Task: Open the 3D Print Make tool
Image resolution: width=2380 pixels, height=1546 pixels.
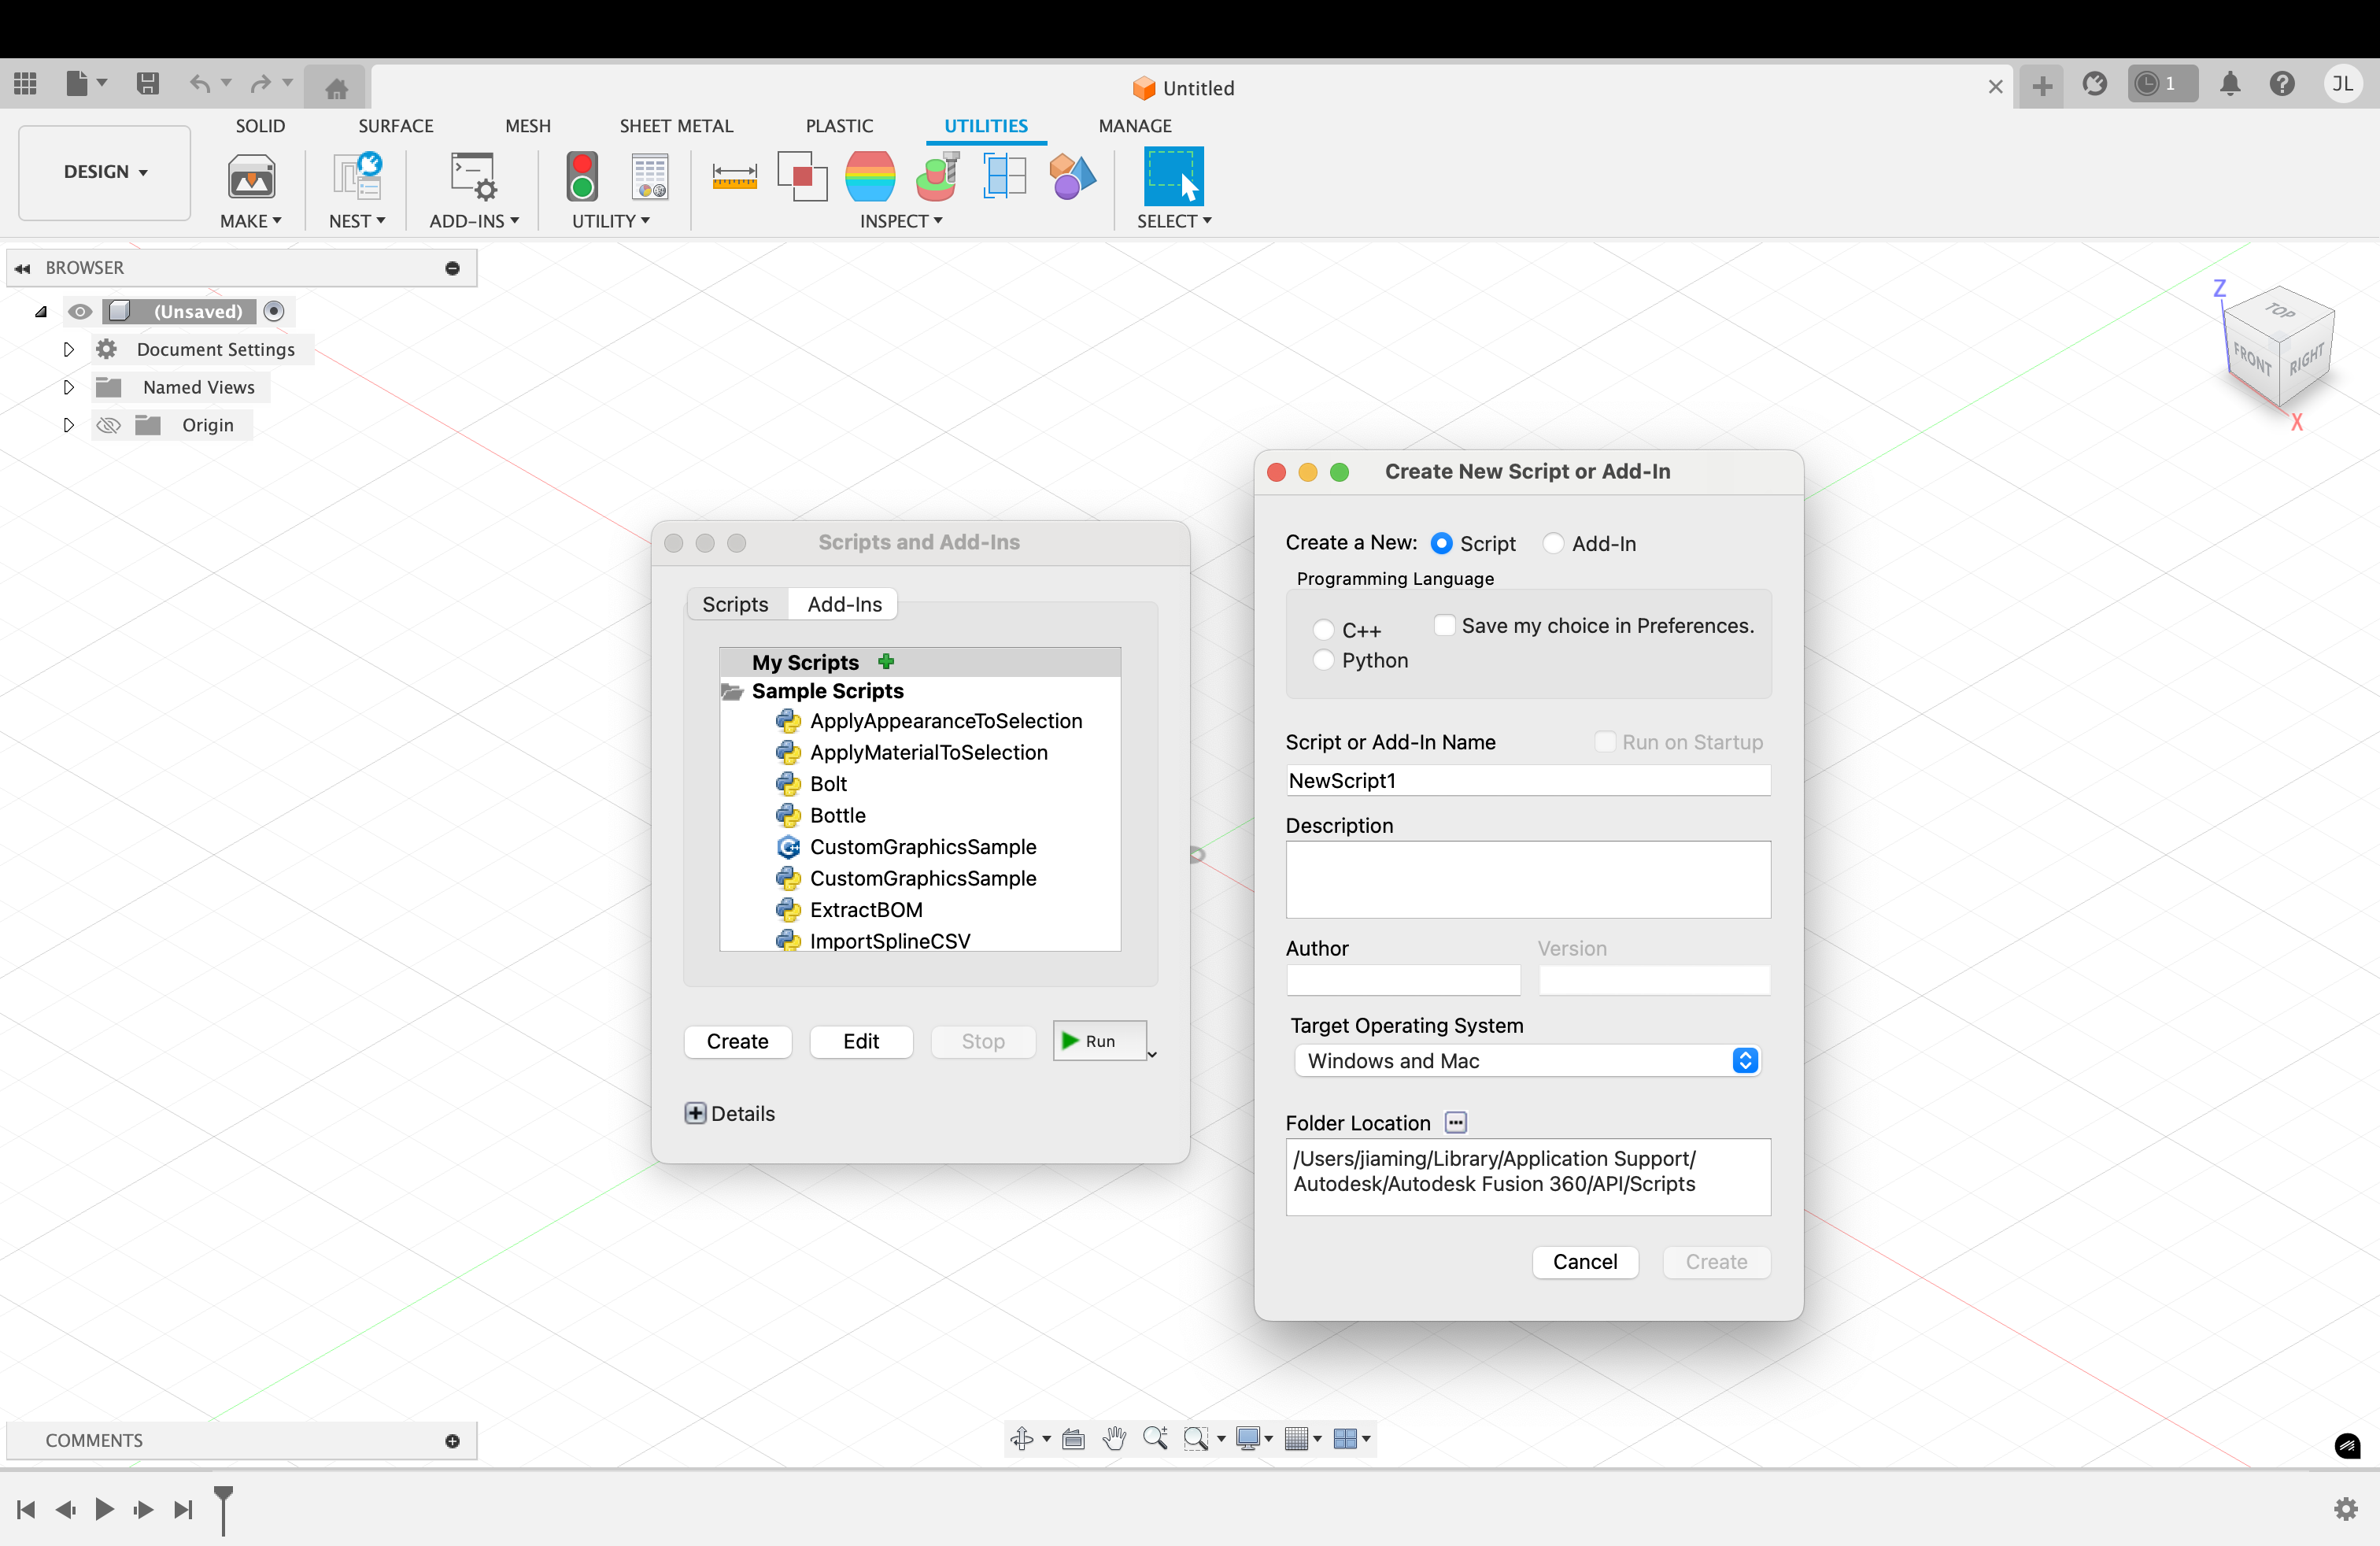Action: [x=251, y=178]
